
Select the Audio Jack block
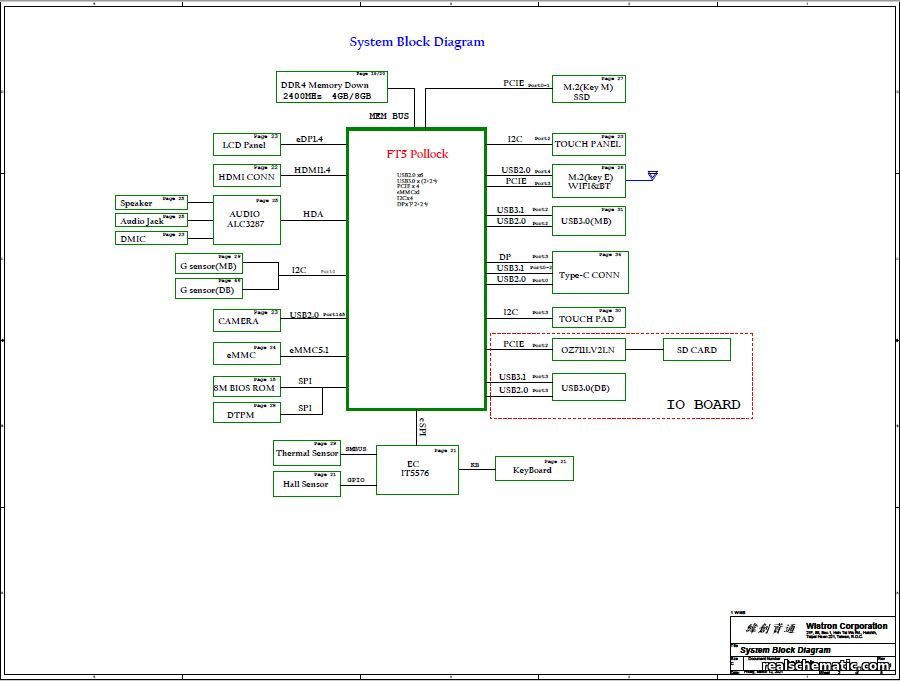(x=150, y=221)
